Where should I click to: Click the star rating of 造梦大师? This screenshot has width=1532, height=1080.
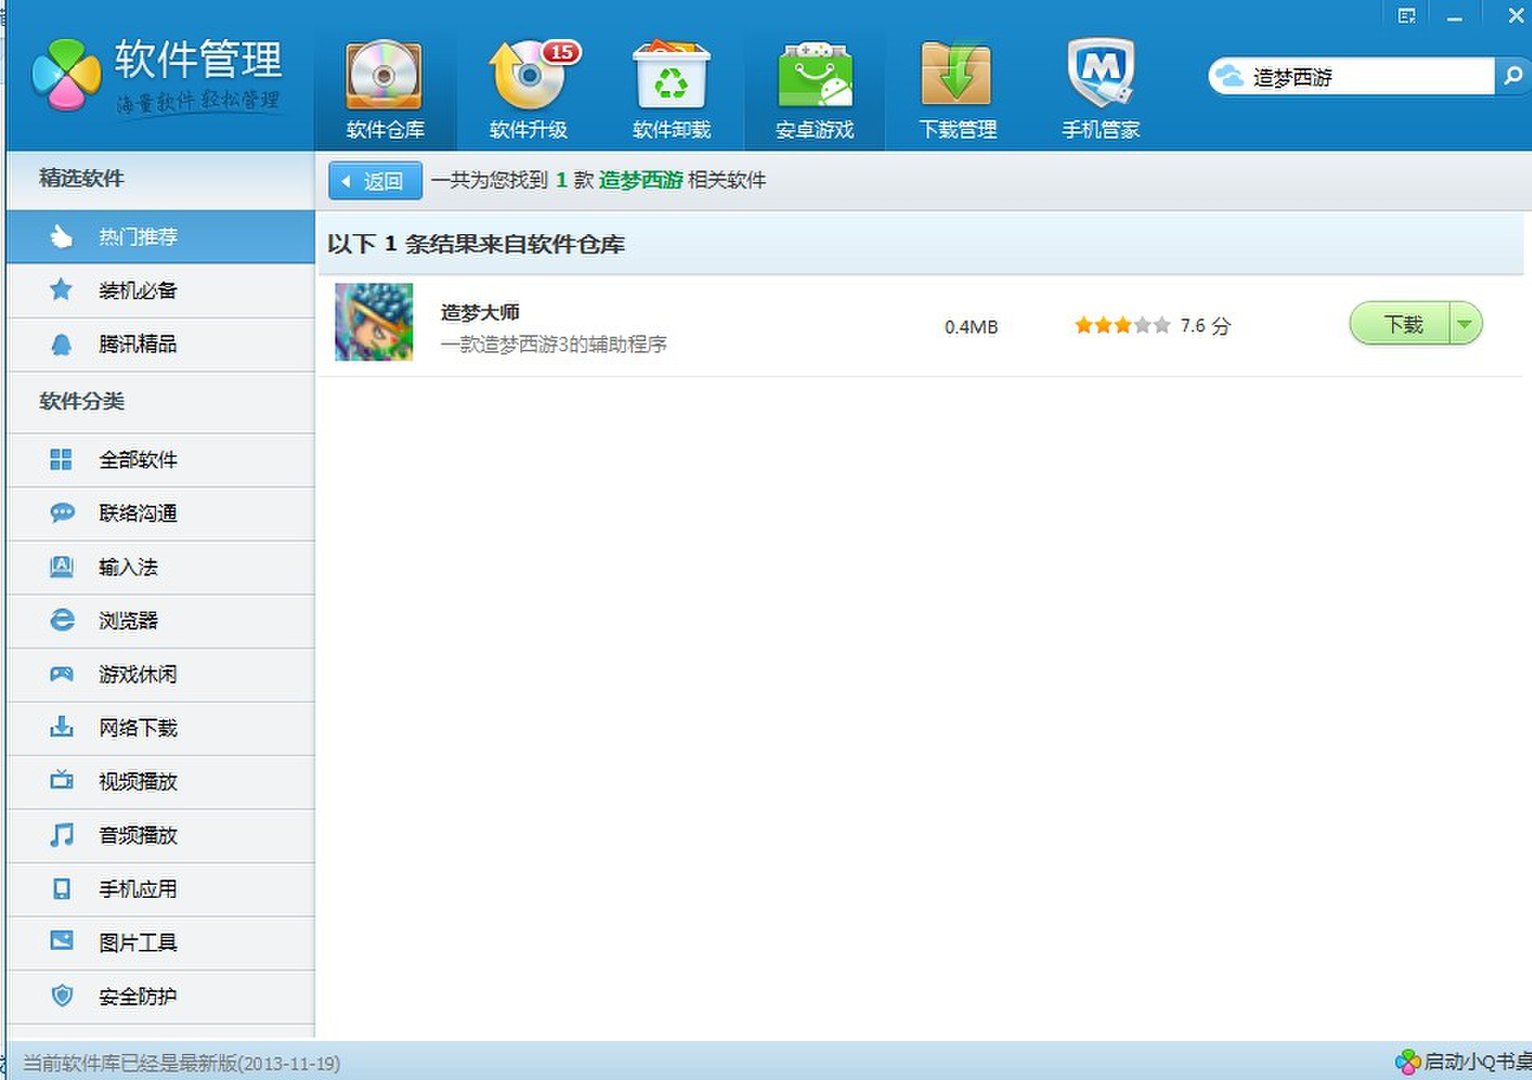(1120, 324)
